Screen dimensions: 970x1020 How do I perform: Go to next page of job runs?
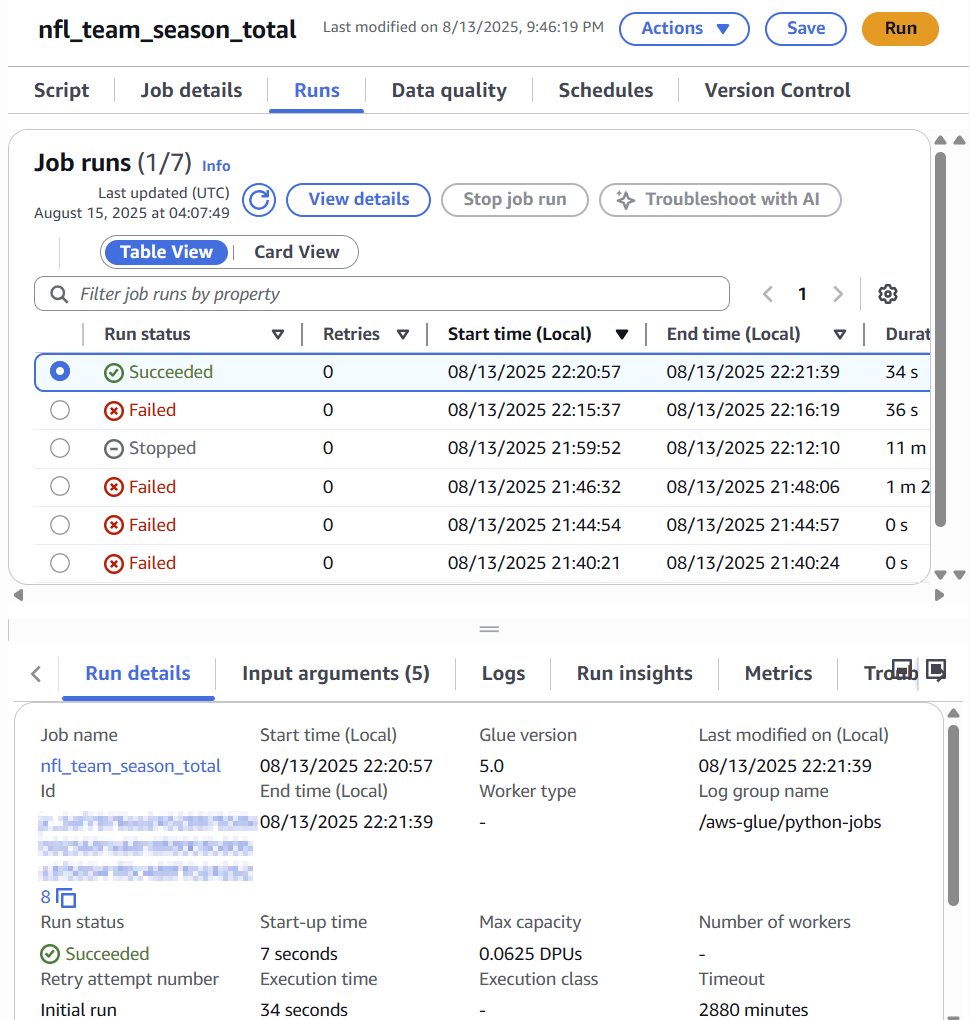(x=838, y=294)
